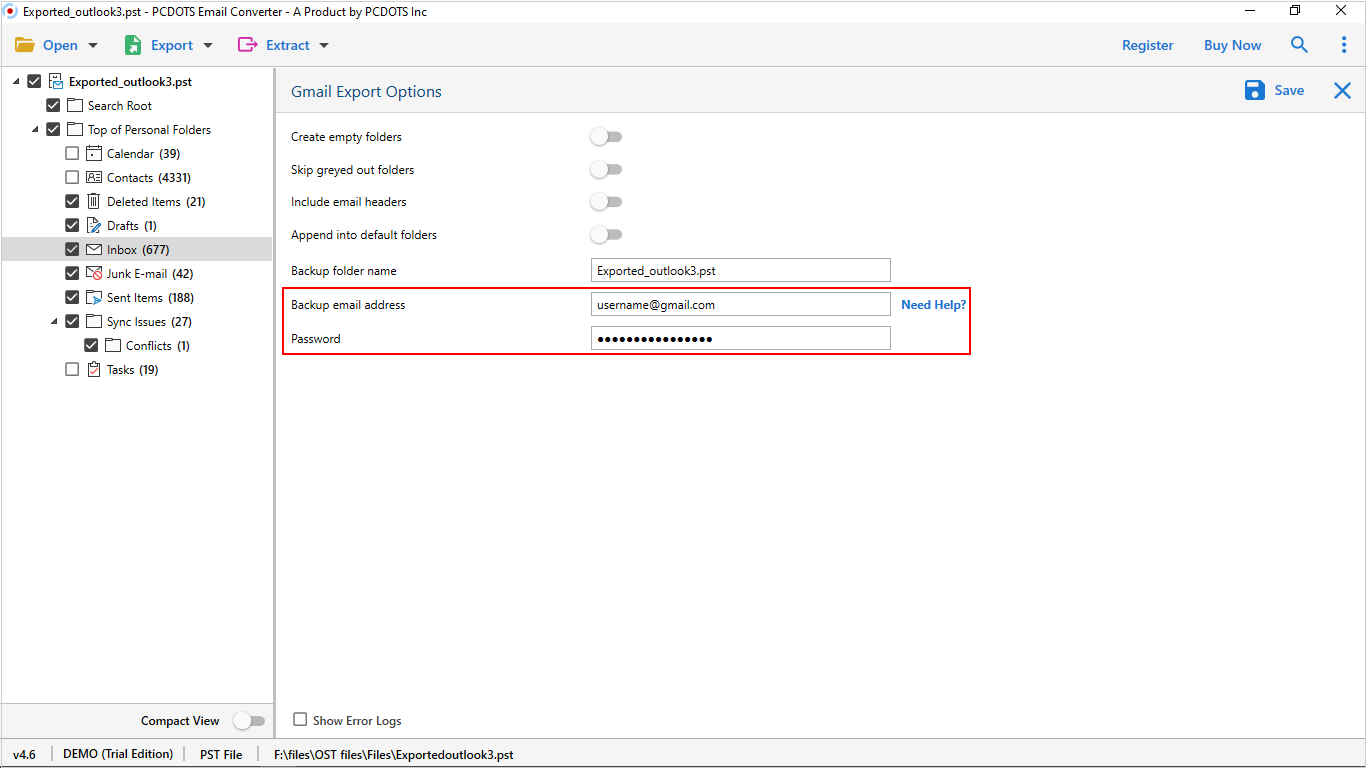This screenshot has height=768, width=1366.
Task: Click the Backup email address field
Action: (x=740, y=304)
